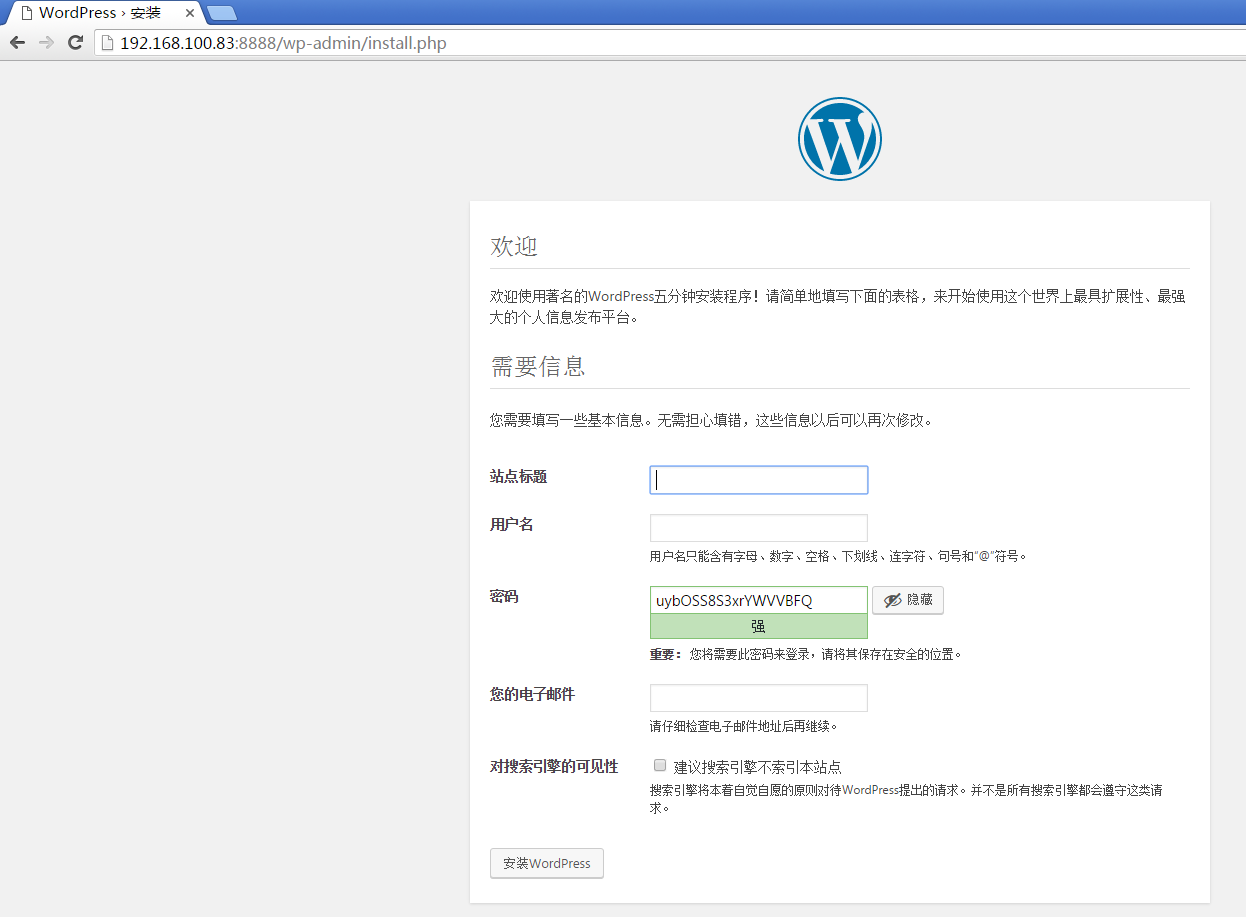Click the 对搜索引擎的可见性 label
The width and height of the screenshot is (1246, 917).
[x=554, y=767]
